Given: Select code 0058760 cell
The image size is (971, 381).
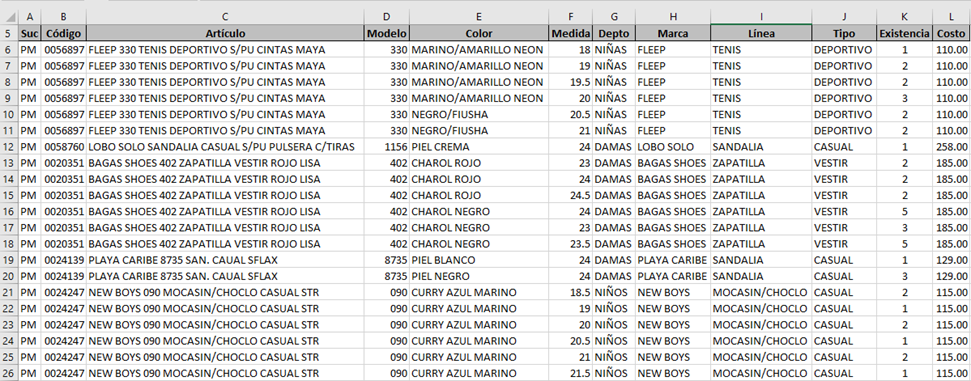Looking at the screenshot, I should (64, 147).
